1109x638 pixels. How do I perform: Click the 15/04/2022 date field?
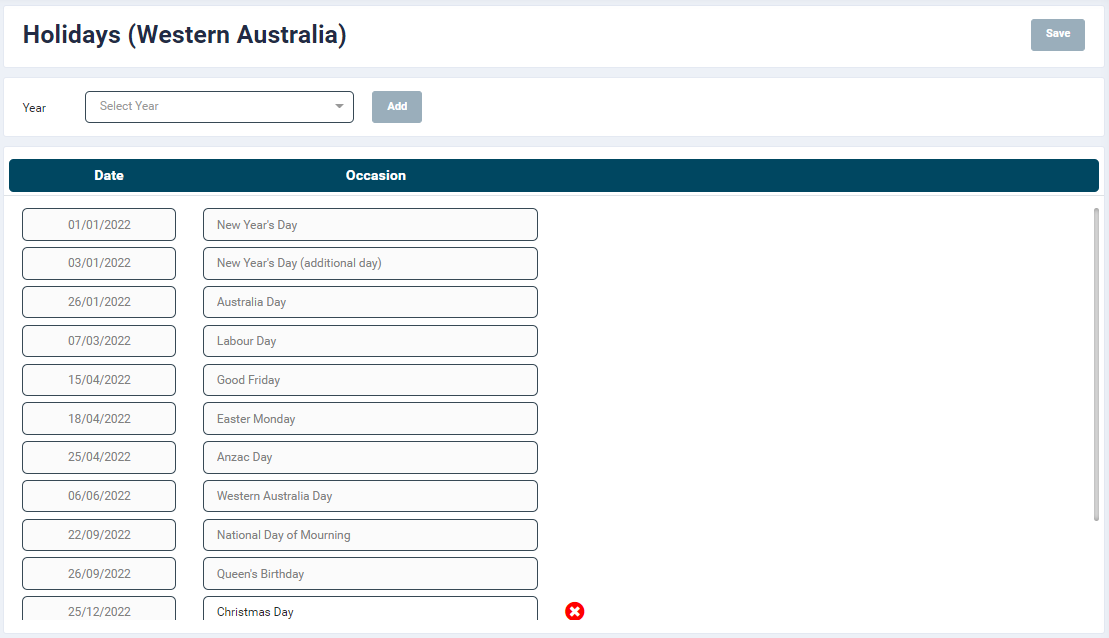[x=99, y=380]
